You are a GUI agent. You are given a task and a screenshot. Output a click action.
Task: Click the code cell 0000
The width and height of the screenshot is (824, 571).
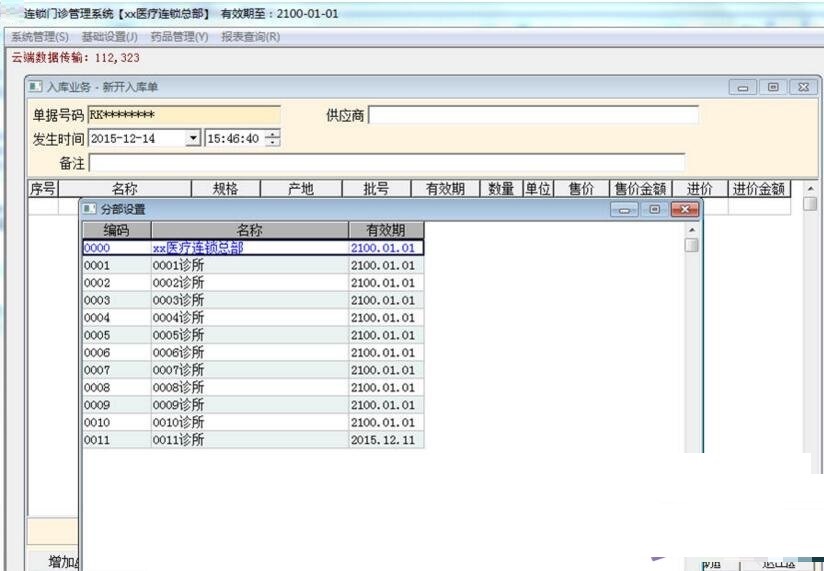[117, 248]
